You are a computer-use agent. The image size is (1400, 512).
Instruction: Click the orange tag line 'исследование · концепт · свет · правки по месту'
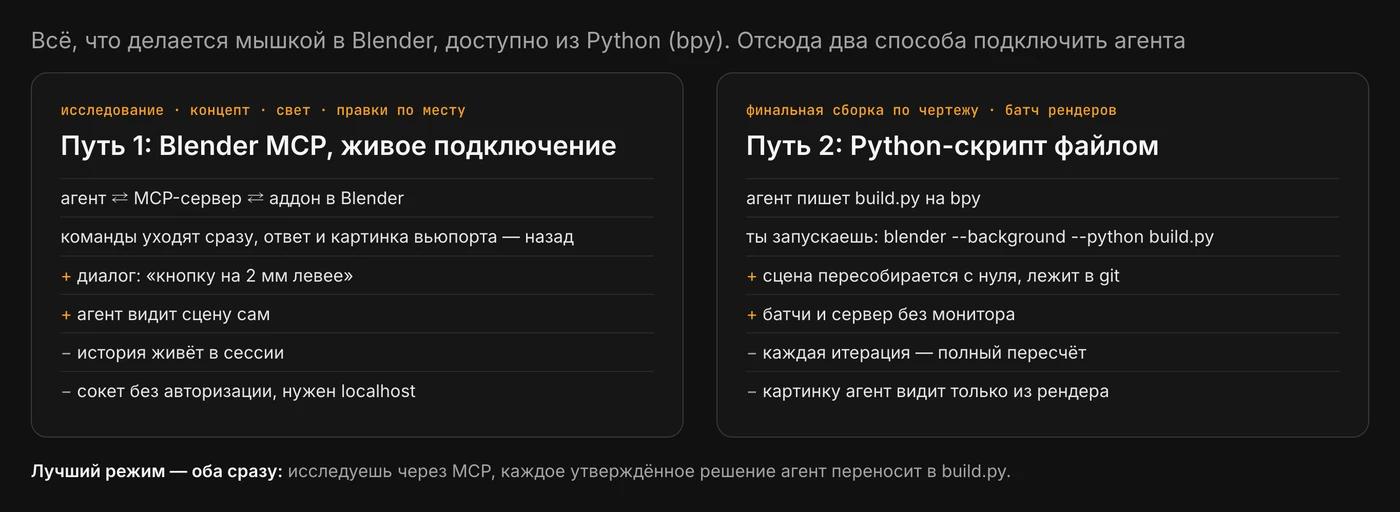263,110
